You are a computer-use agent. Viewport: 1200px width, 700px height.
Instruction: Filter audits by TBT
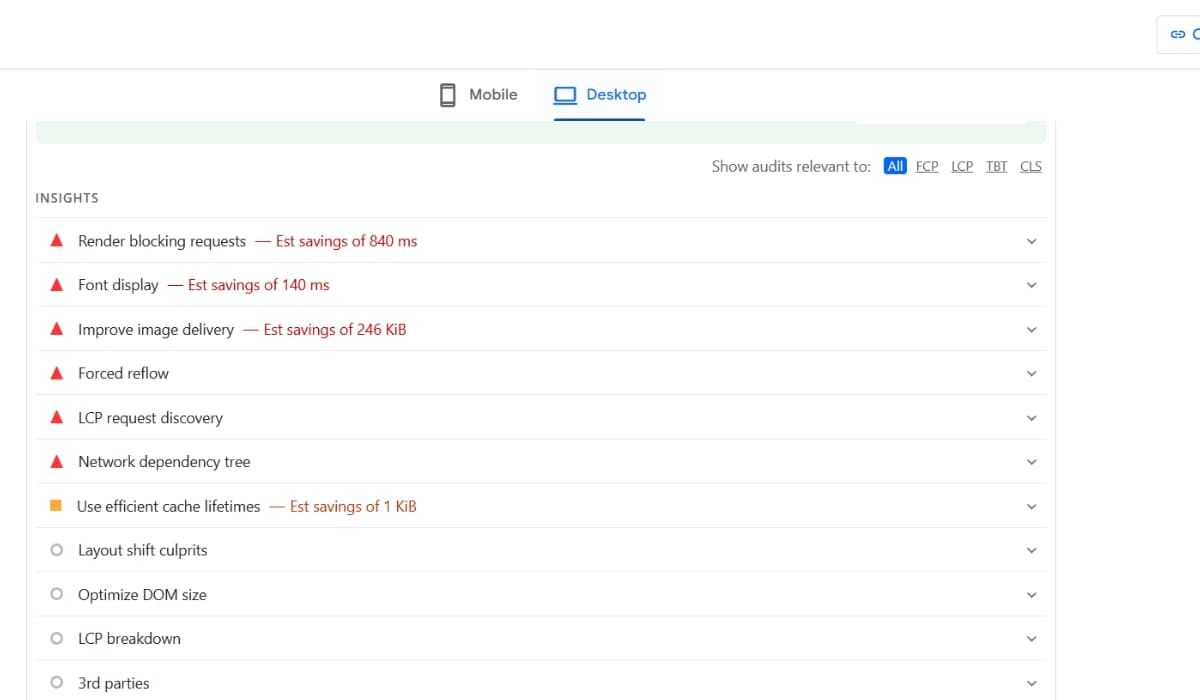coord(996,166)
